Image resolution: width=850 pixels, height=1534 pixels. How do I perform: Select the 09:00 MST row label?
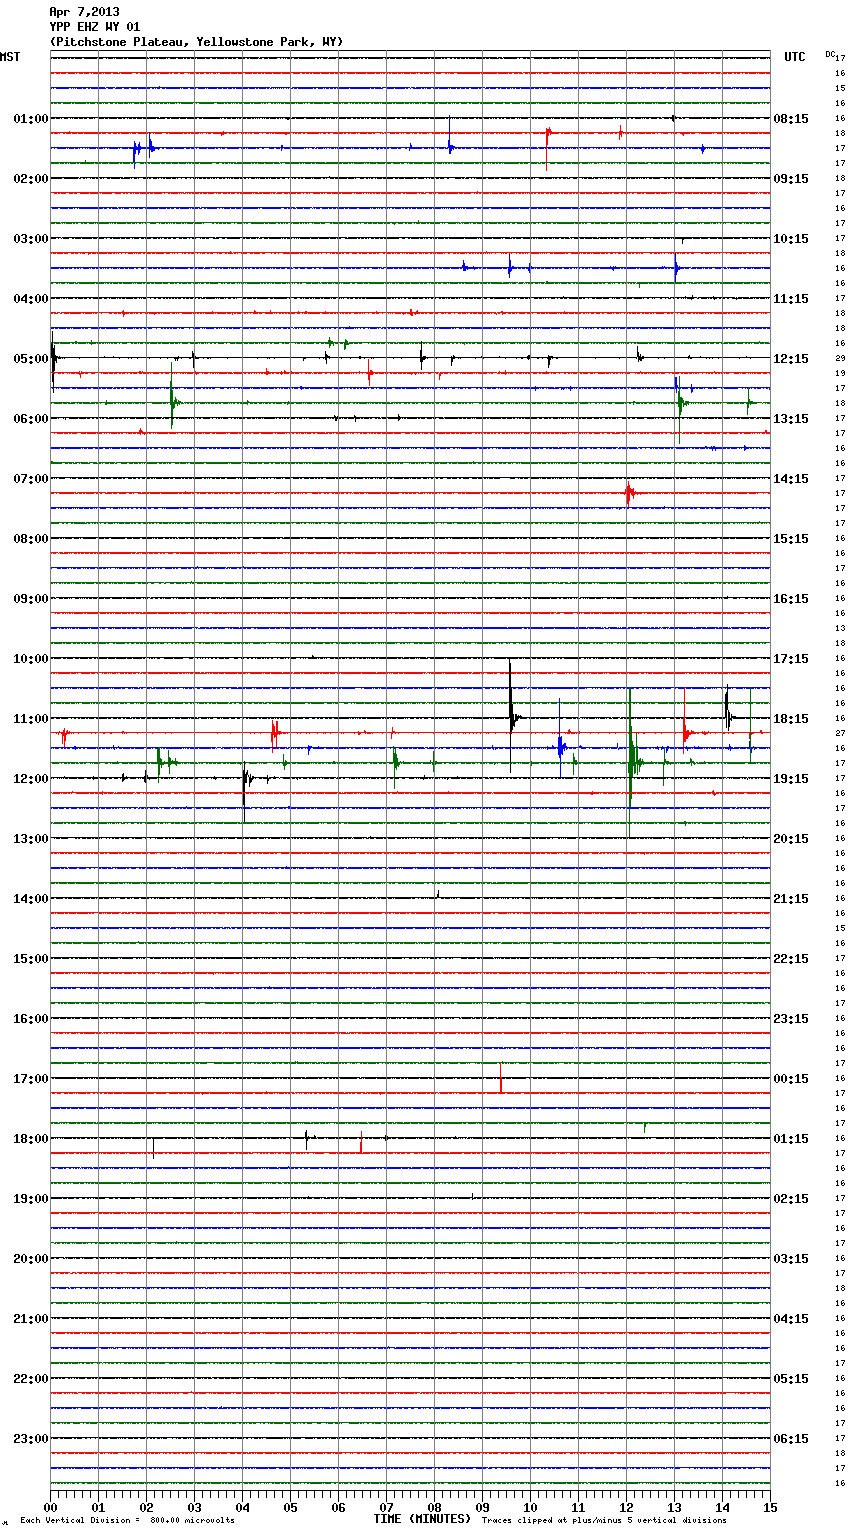tap(31, 599)
